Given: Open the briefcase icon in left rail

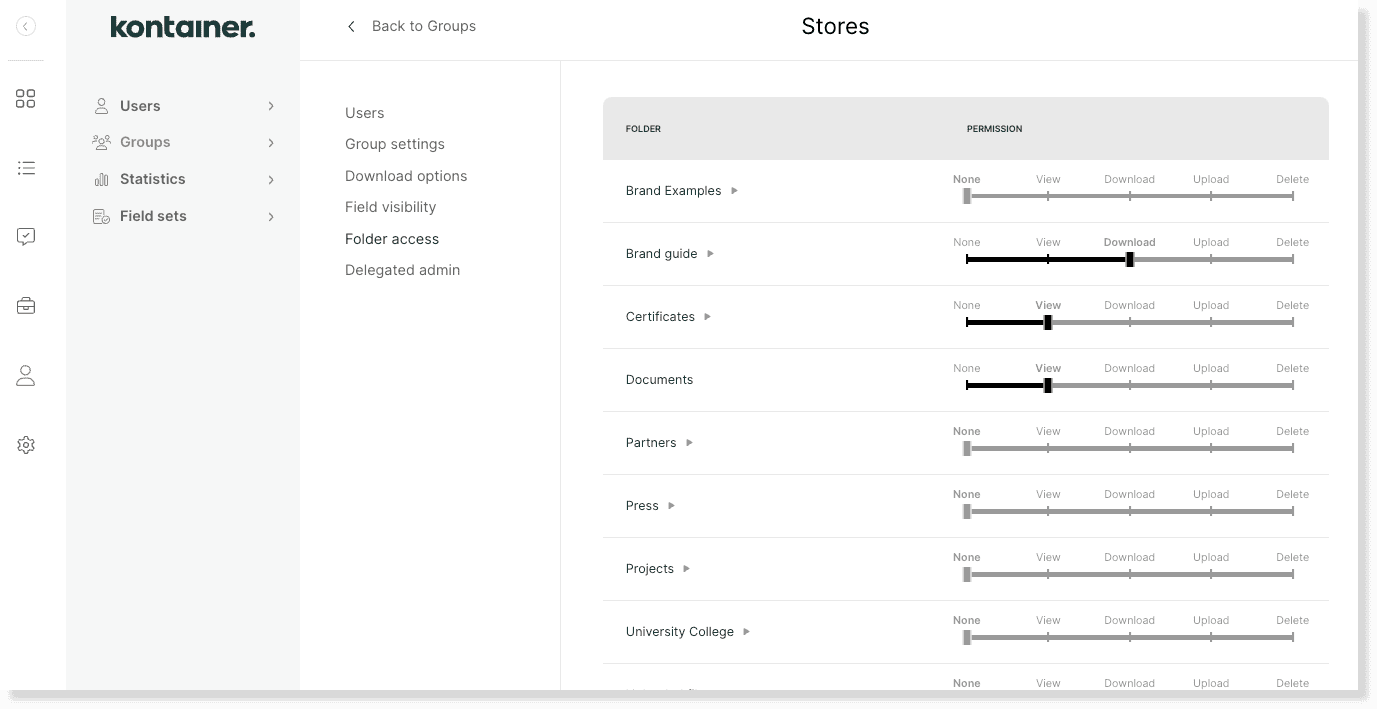Looking at the screenshot, I should pyautogui.click(x=26, y=306).
